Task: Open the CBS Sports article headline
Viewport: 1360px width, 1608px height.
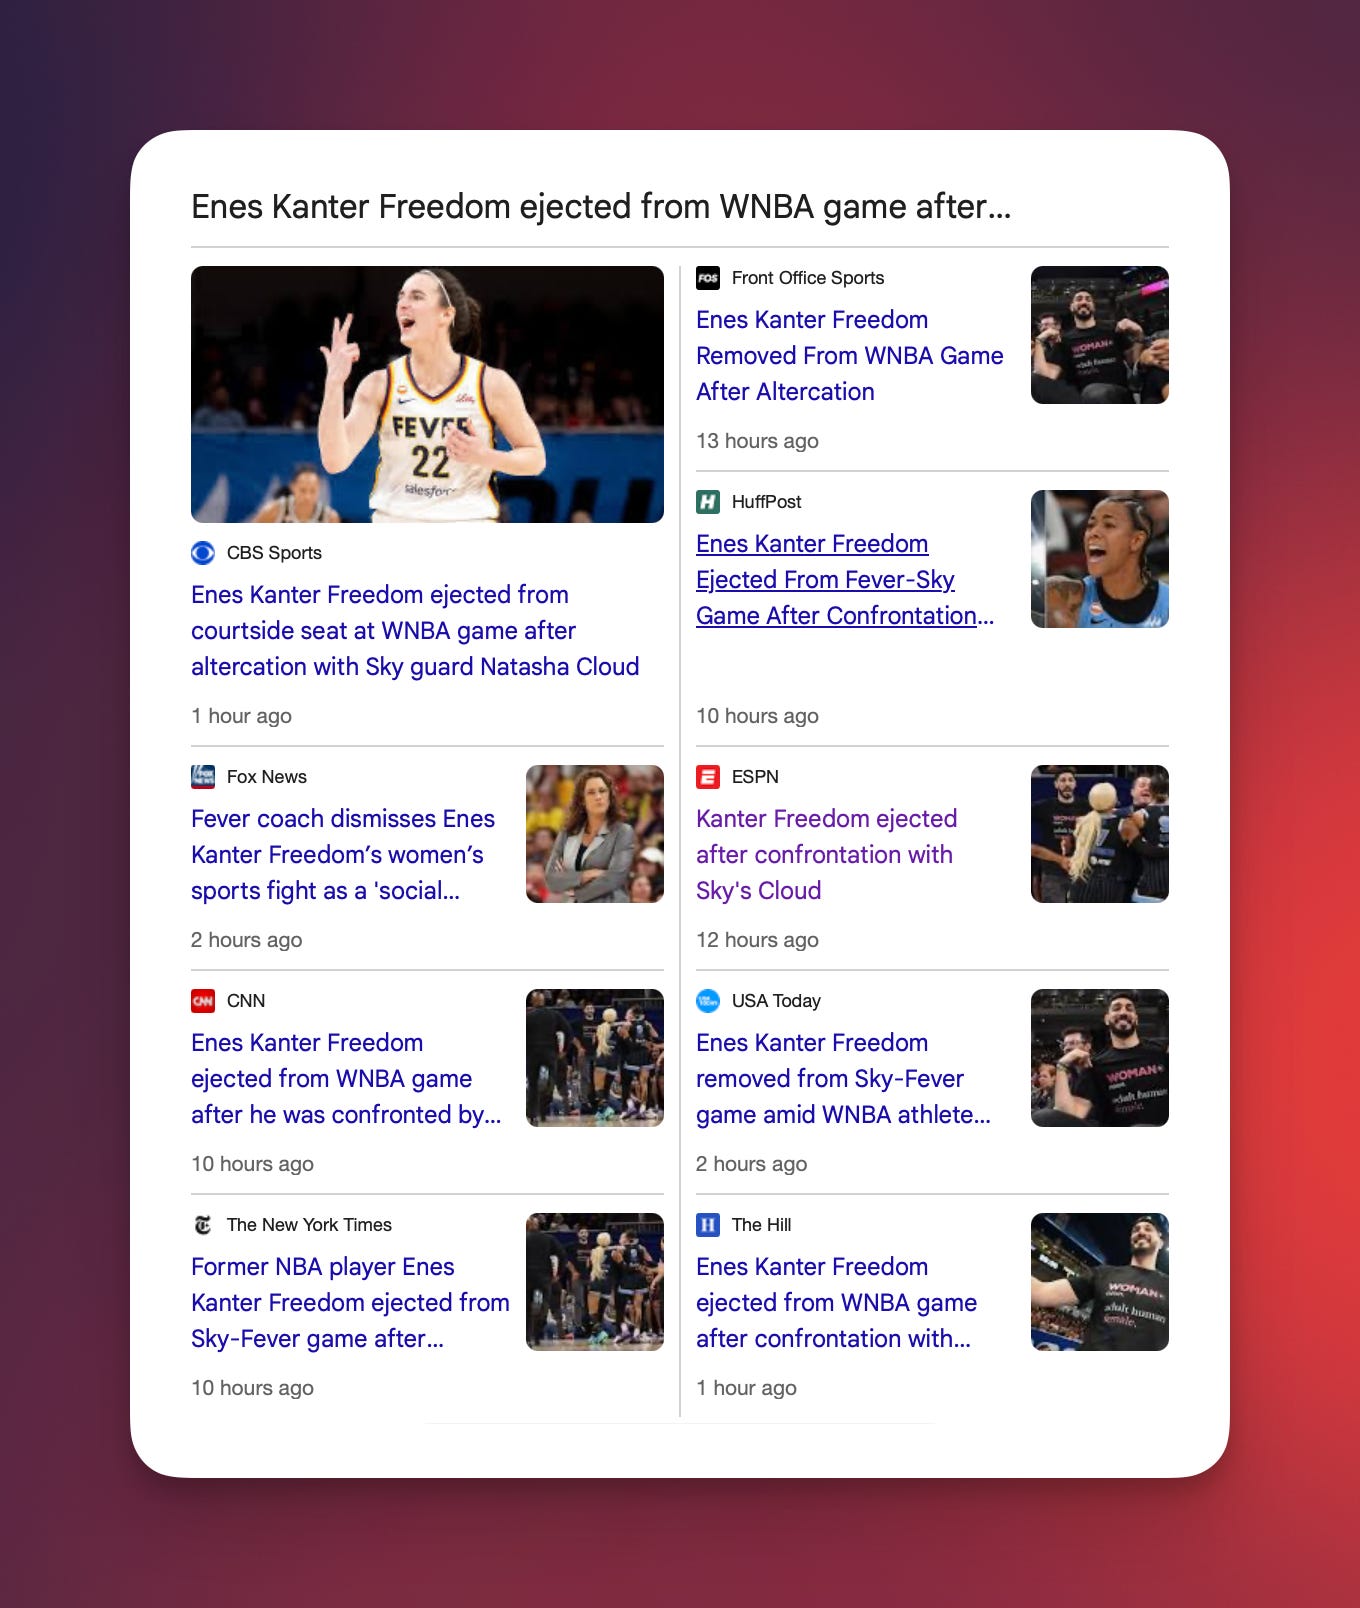Action: (415, 631)
